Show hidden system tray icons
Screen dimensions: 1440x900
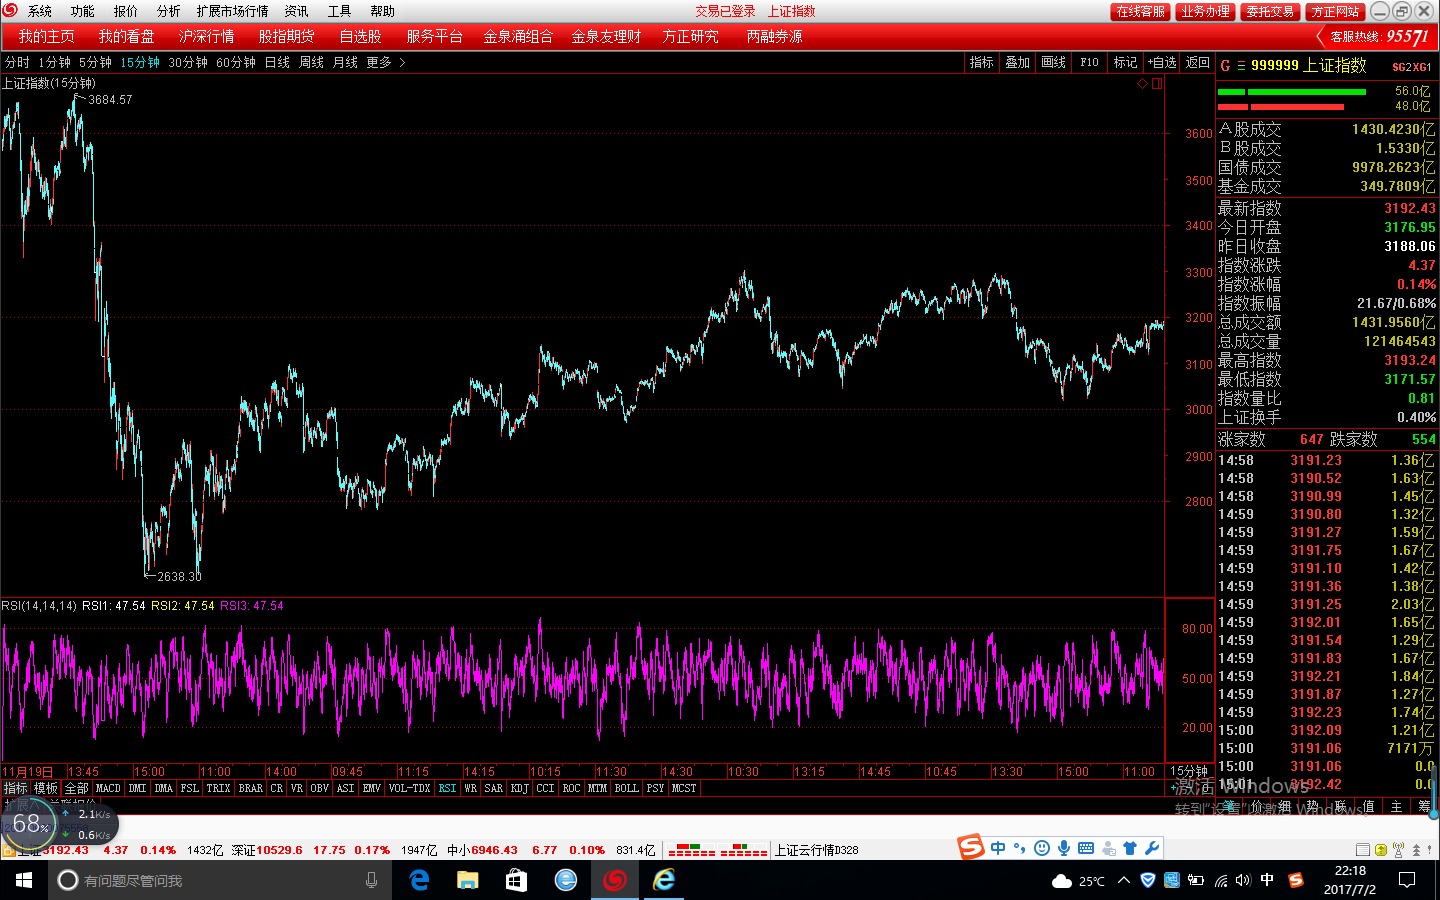tap(1124, 881)
